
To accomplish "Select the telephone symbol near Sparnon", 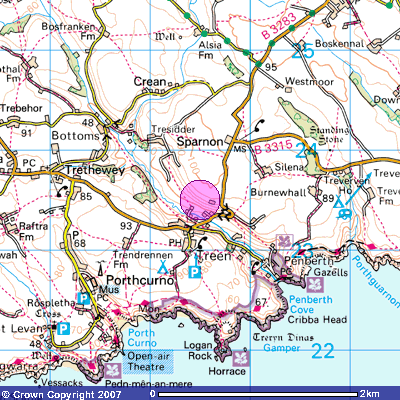I will 259,126.
